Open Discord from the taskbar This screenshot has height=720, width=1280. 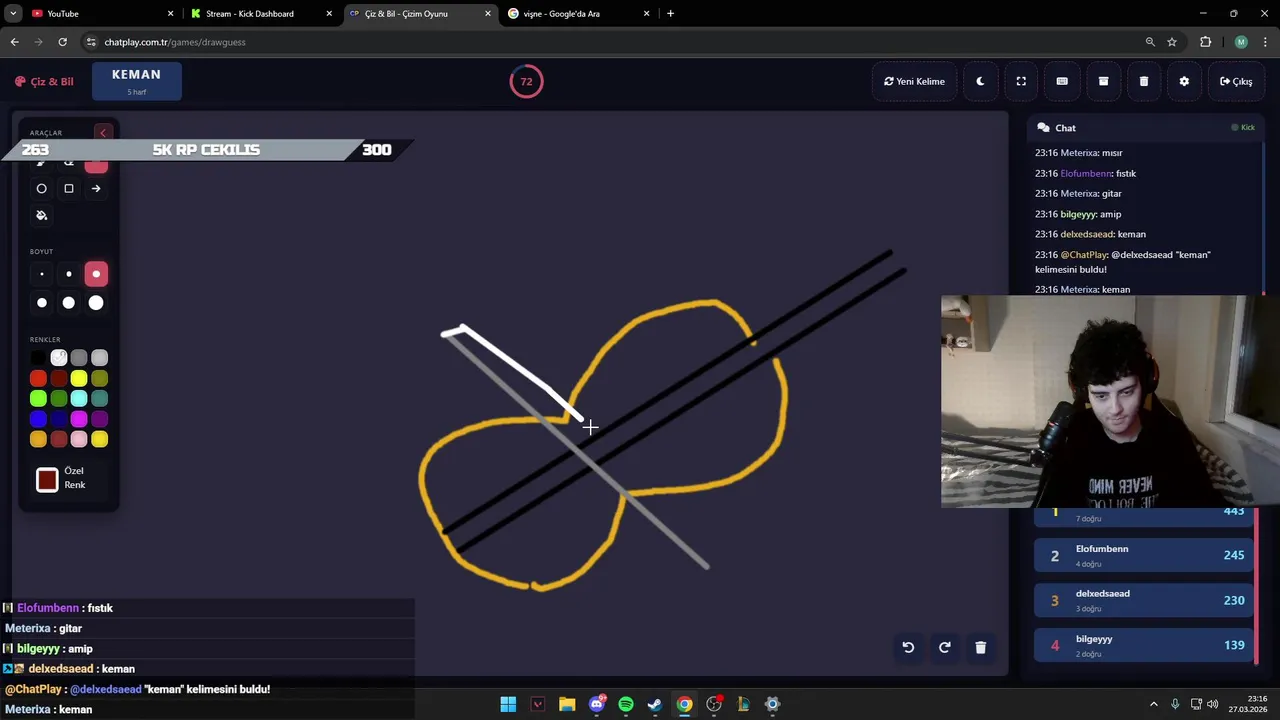[x=597, y=704]
